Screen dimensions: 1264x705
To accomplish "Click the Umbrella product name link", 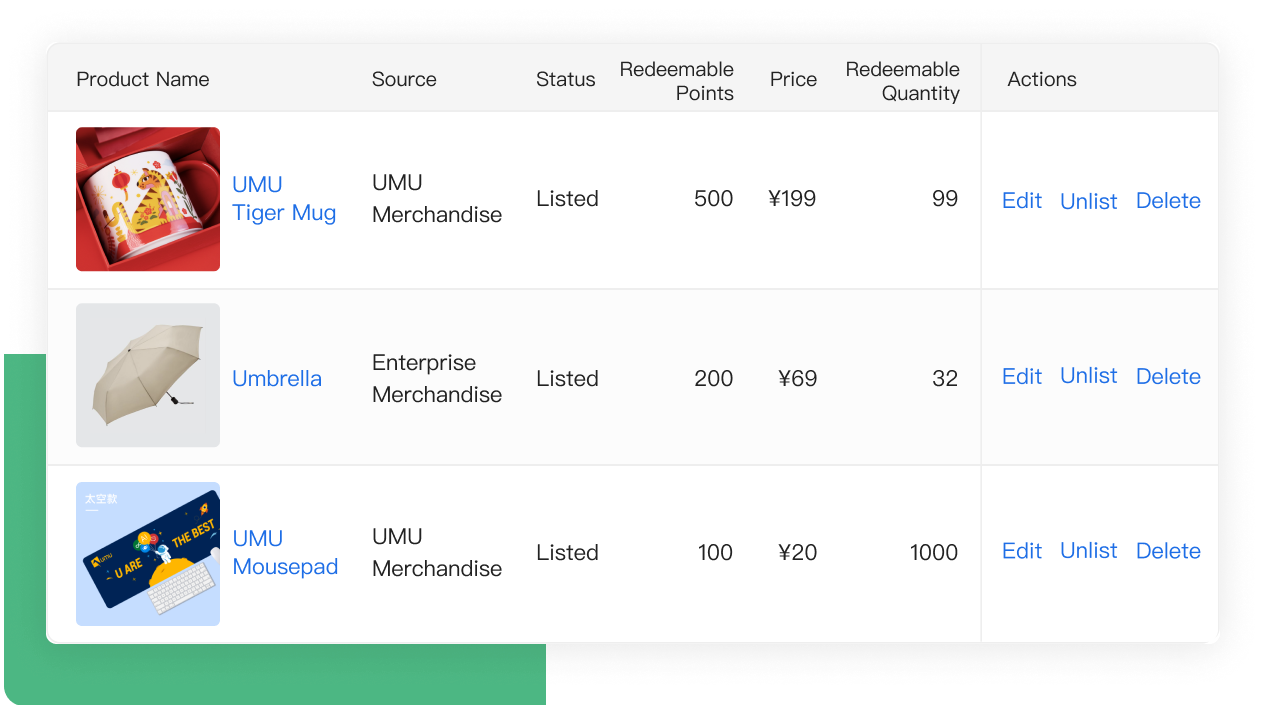I will (277, 379).
